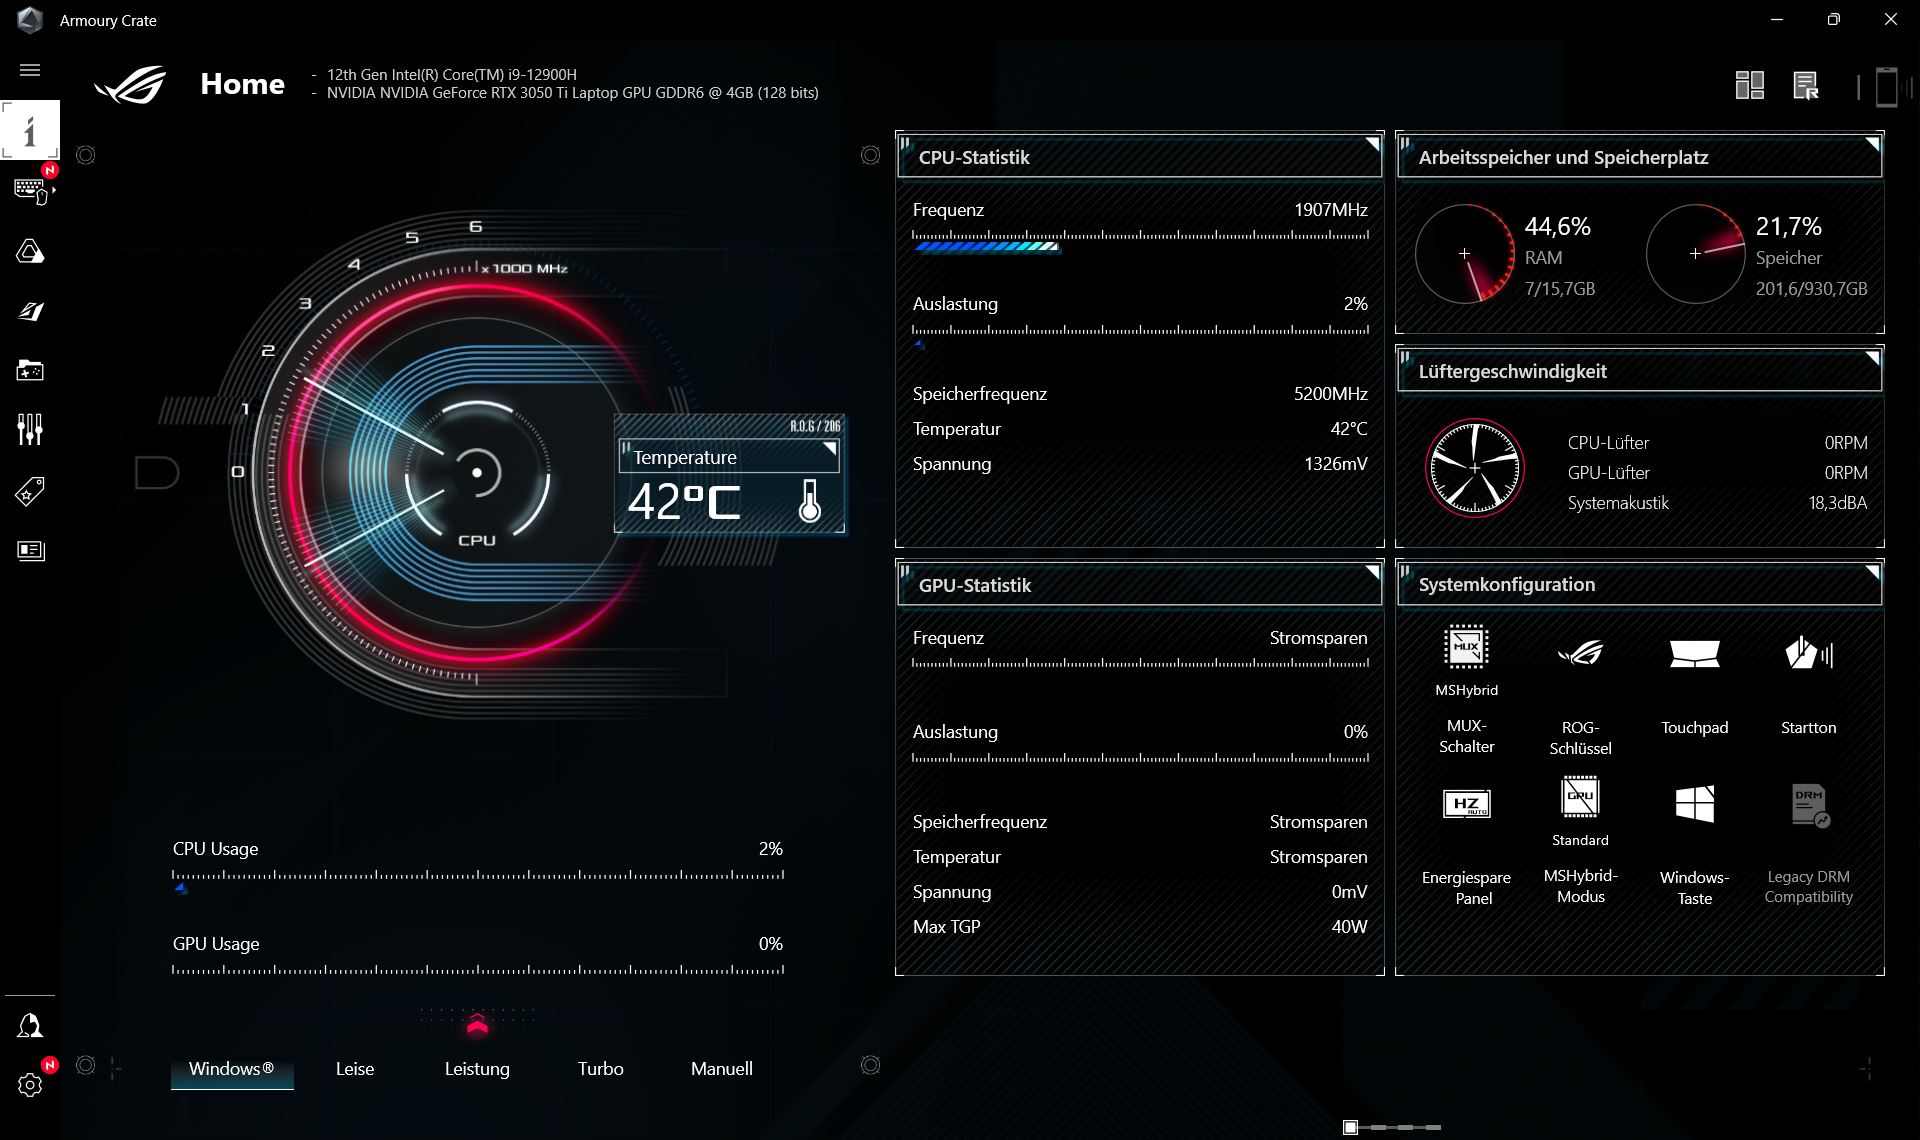Open the Aura Sync sidebar icon

pyautogui.click(x=30, y=251)
